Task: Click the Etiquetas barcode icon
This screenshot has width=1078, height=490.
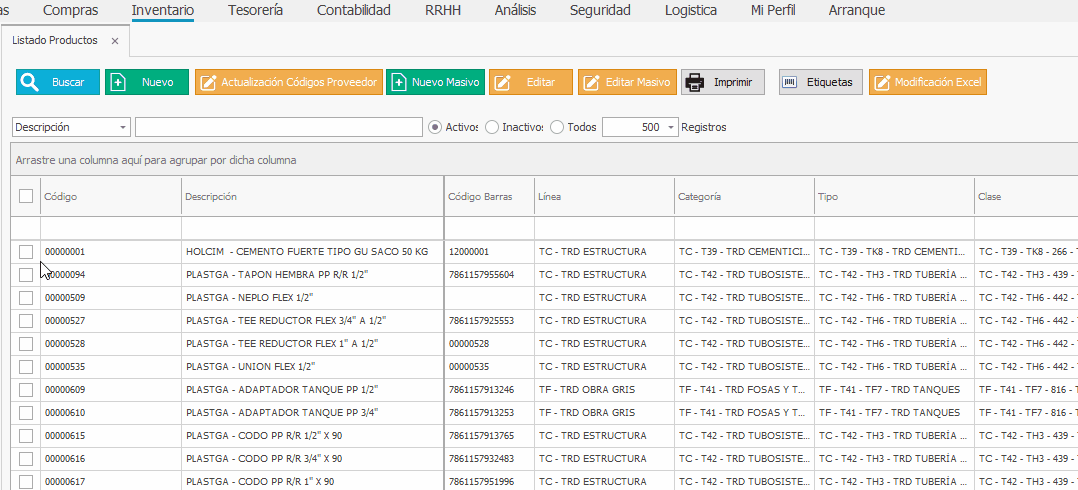Action: tap(791, 82)
